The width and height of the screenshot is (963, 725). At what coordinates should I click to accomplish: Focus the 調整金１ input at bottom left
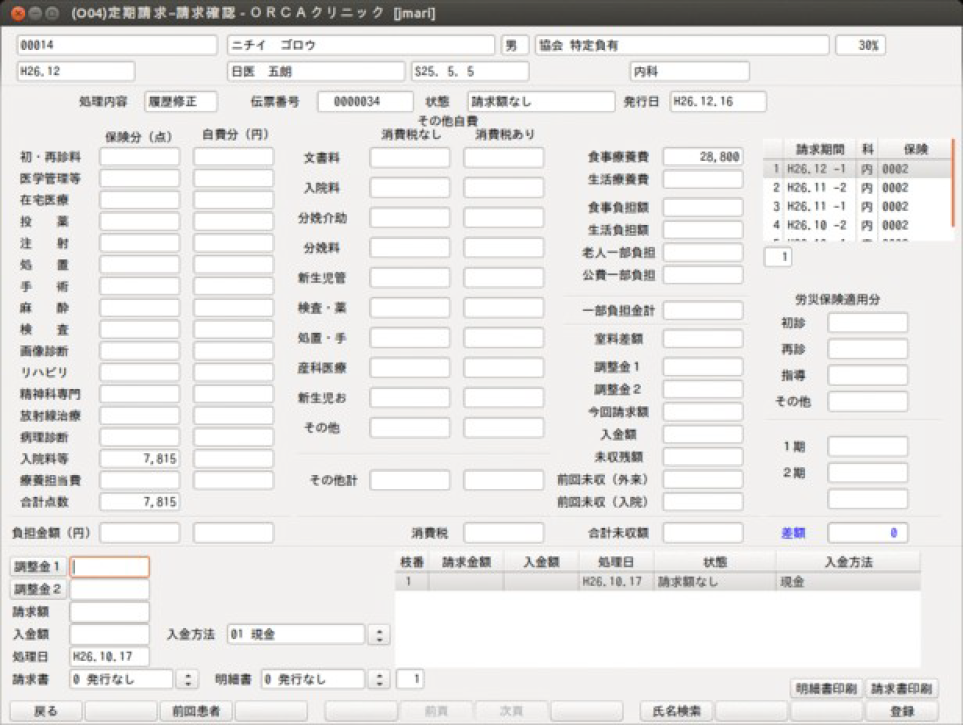pos(109,566)
